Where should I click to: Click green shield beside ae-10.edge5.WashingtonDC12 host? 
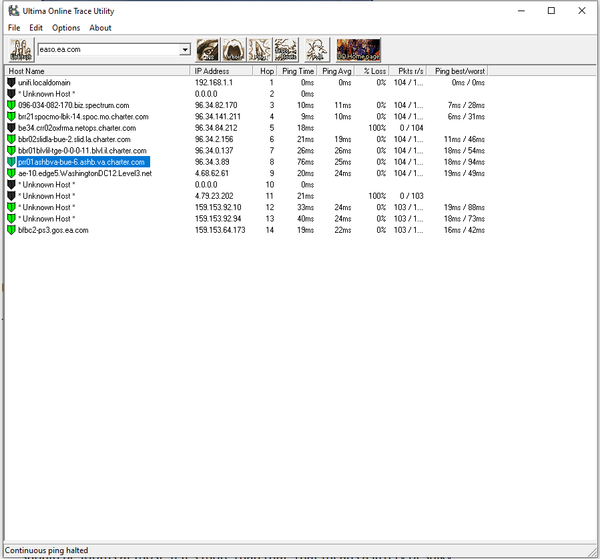11,173
